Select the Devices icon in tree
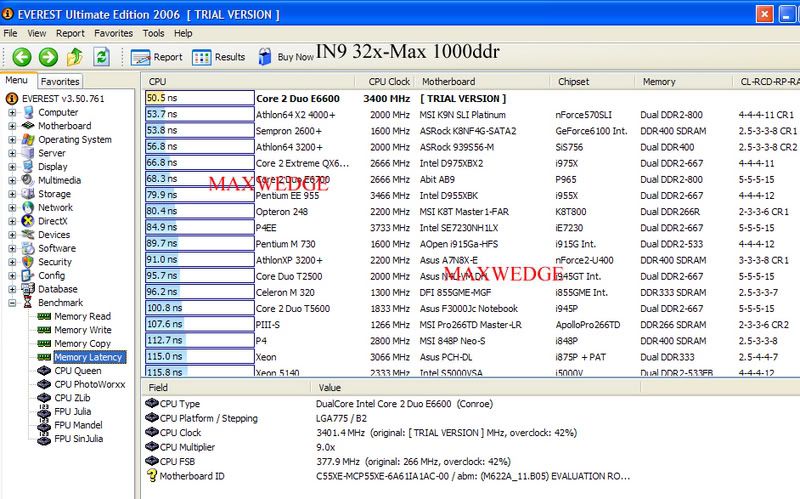Viewport: 800px width, 499px height. point(28,235)
